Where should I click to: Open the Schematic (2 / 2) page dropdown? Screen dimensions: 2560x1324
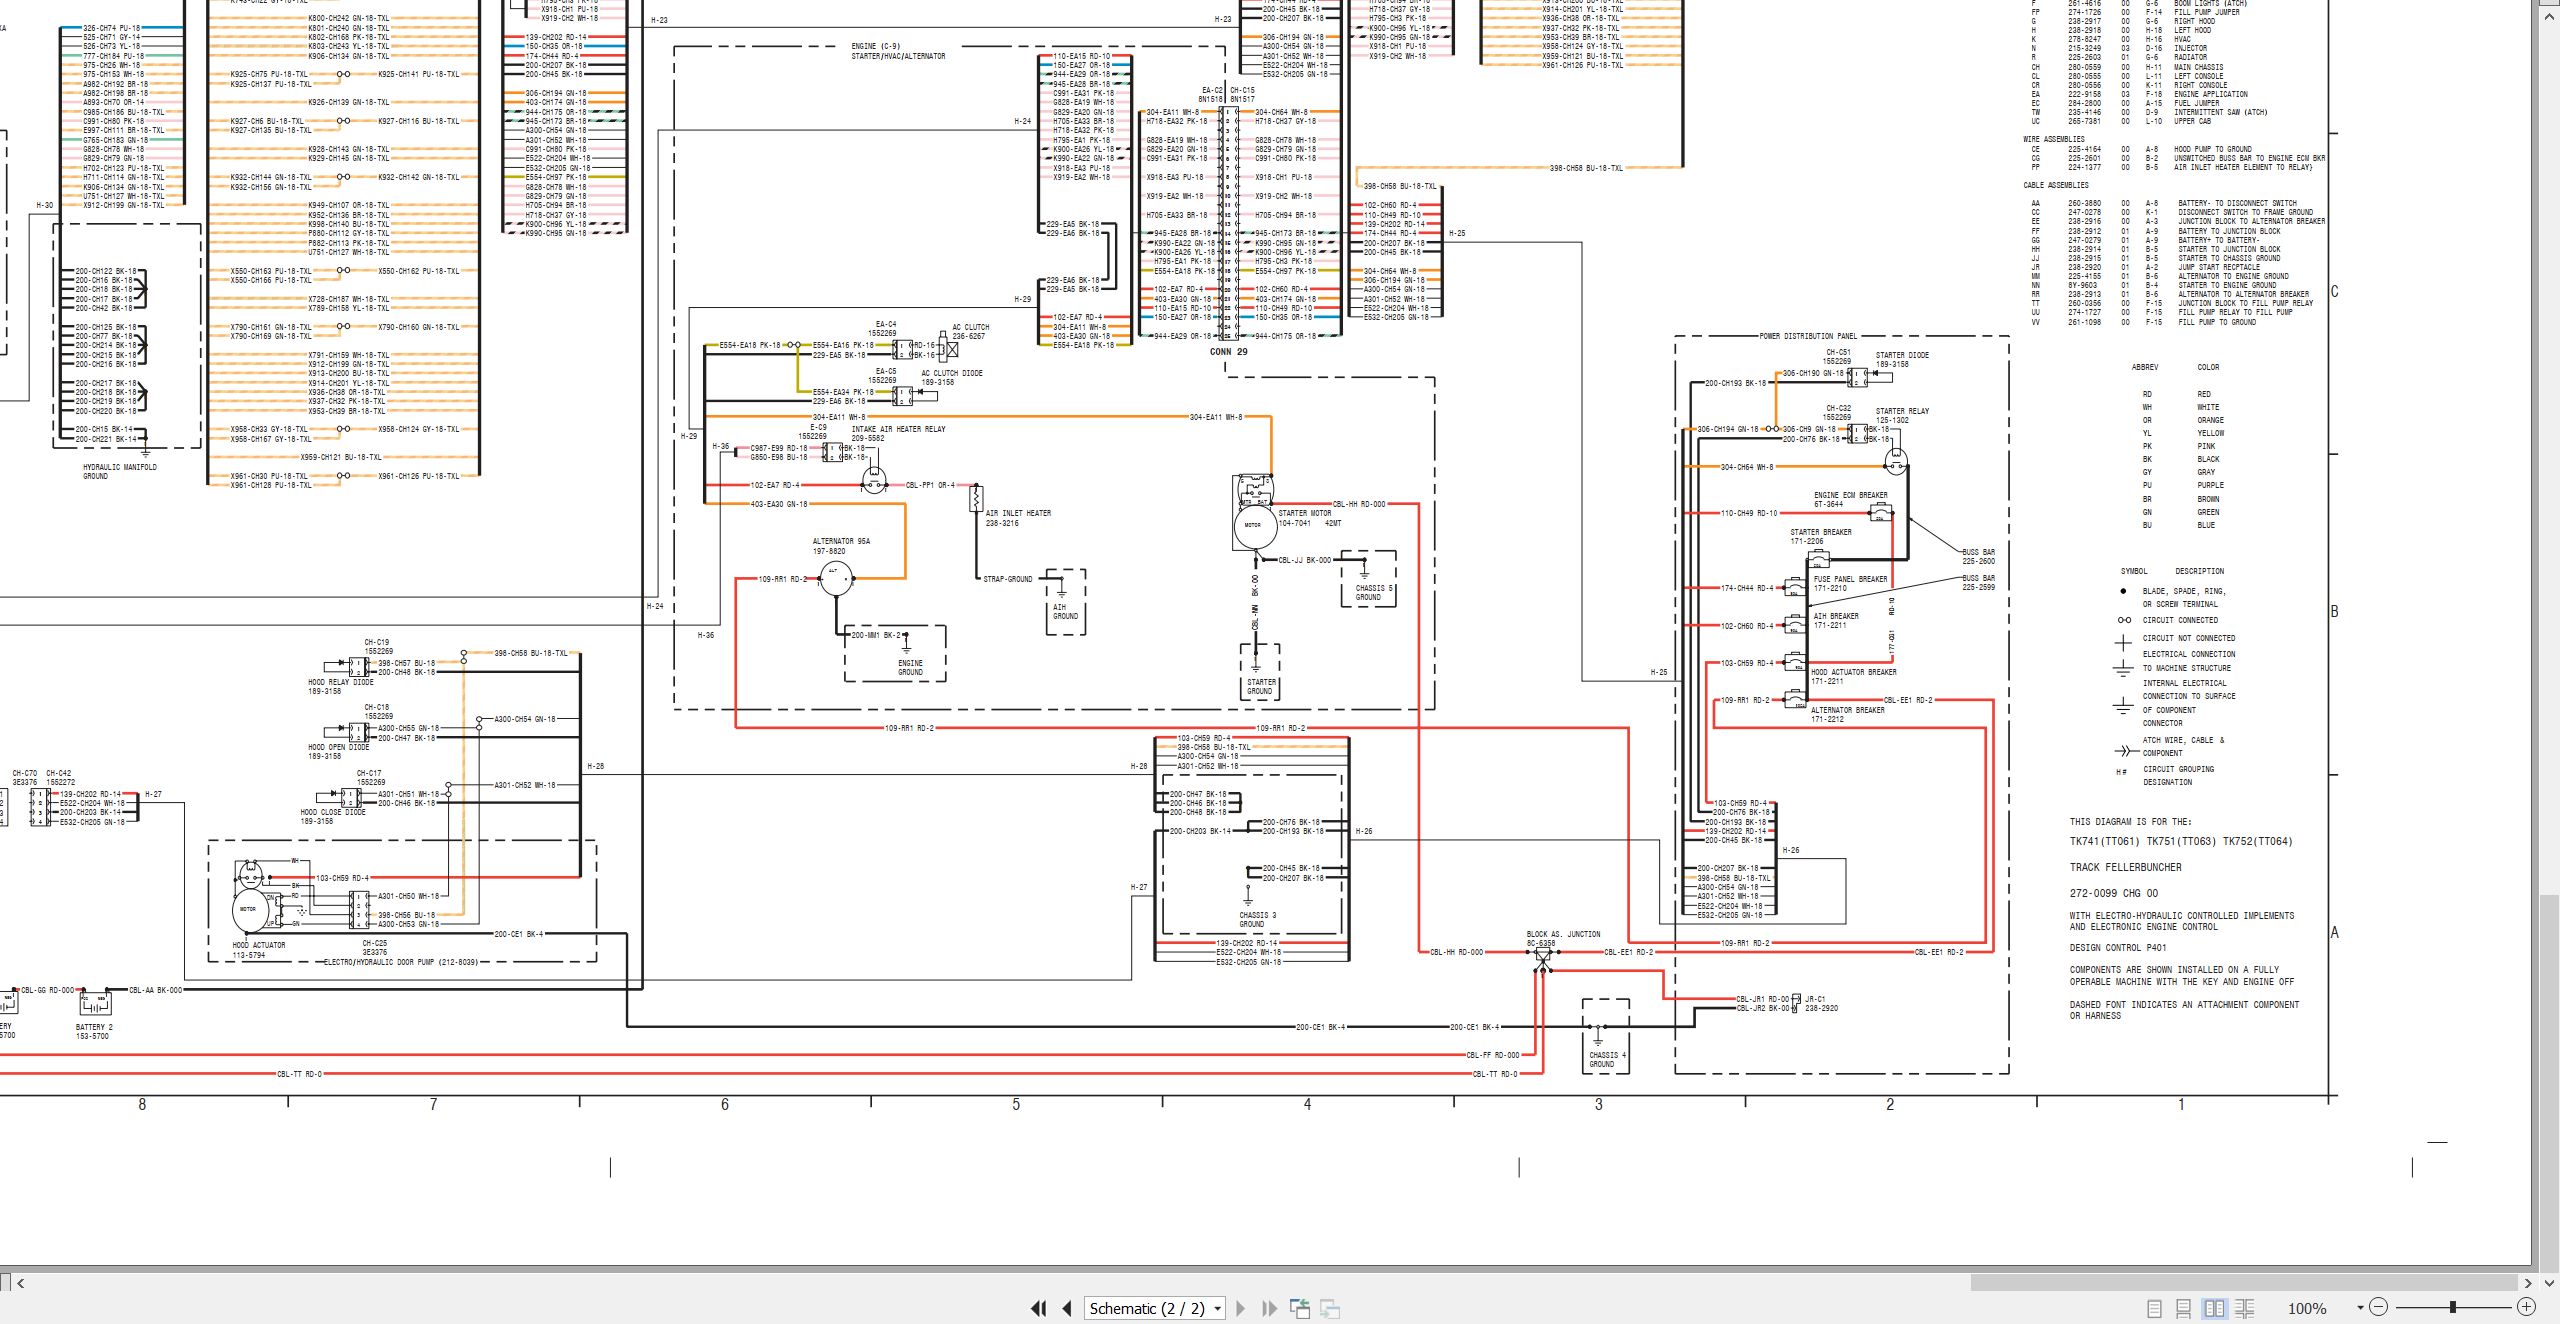point(1217,1308)
